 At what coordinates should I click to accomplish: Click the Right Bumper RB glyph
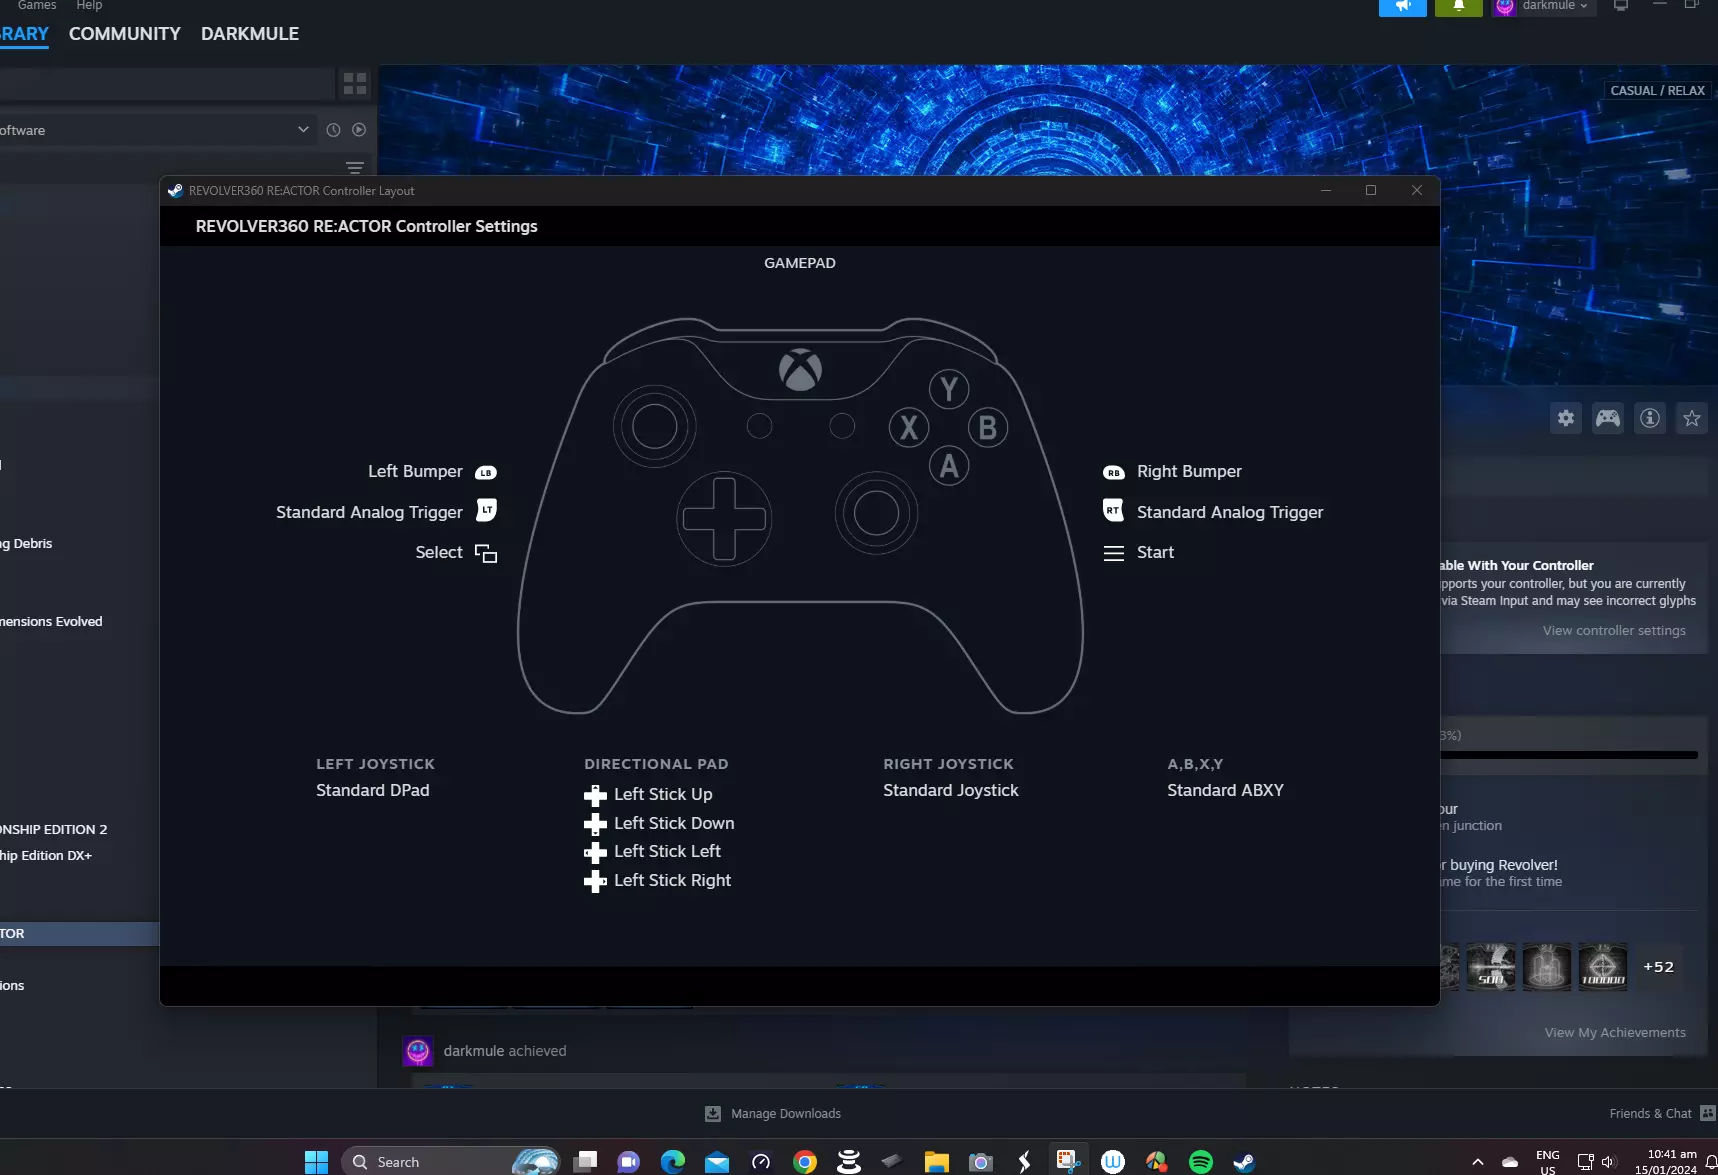click(1113, 472)
